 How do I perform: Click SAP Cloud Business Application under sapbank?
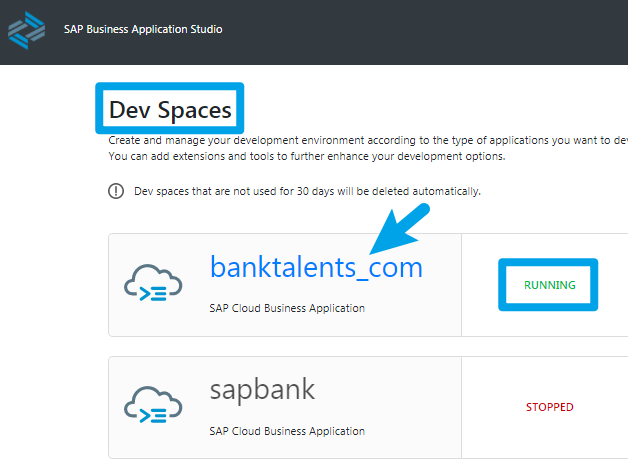pos(287,431)
